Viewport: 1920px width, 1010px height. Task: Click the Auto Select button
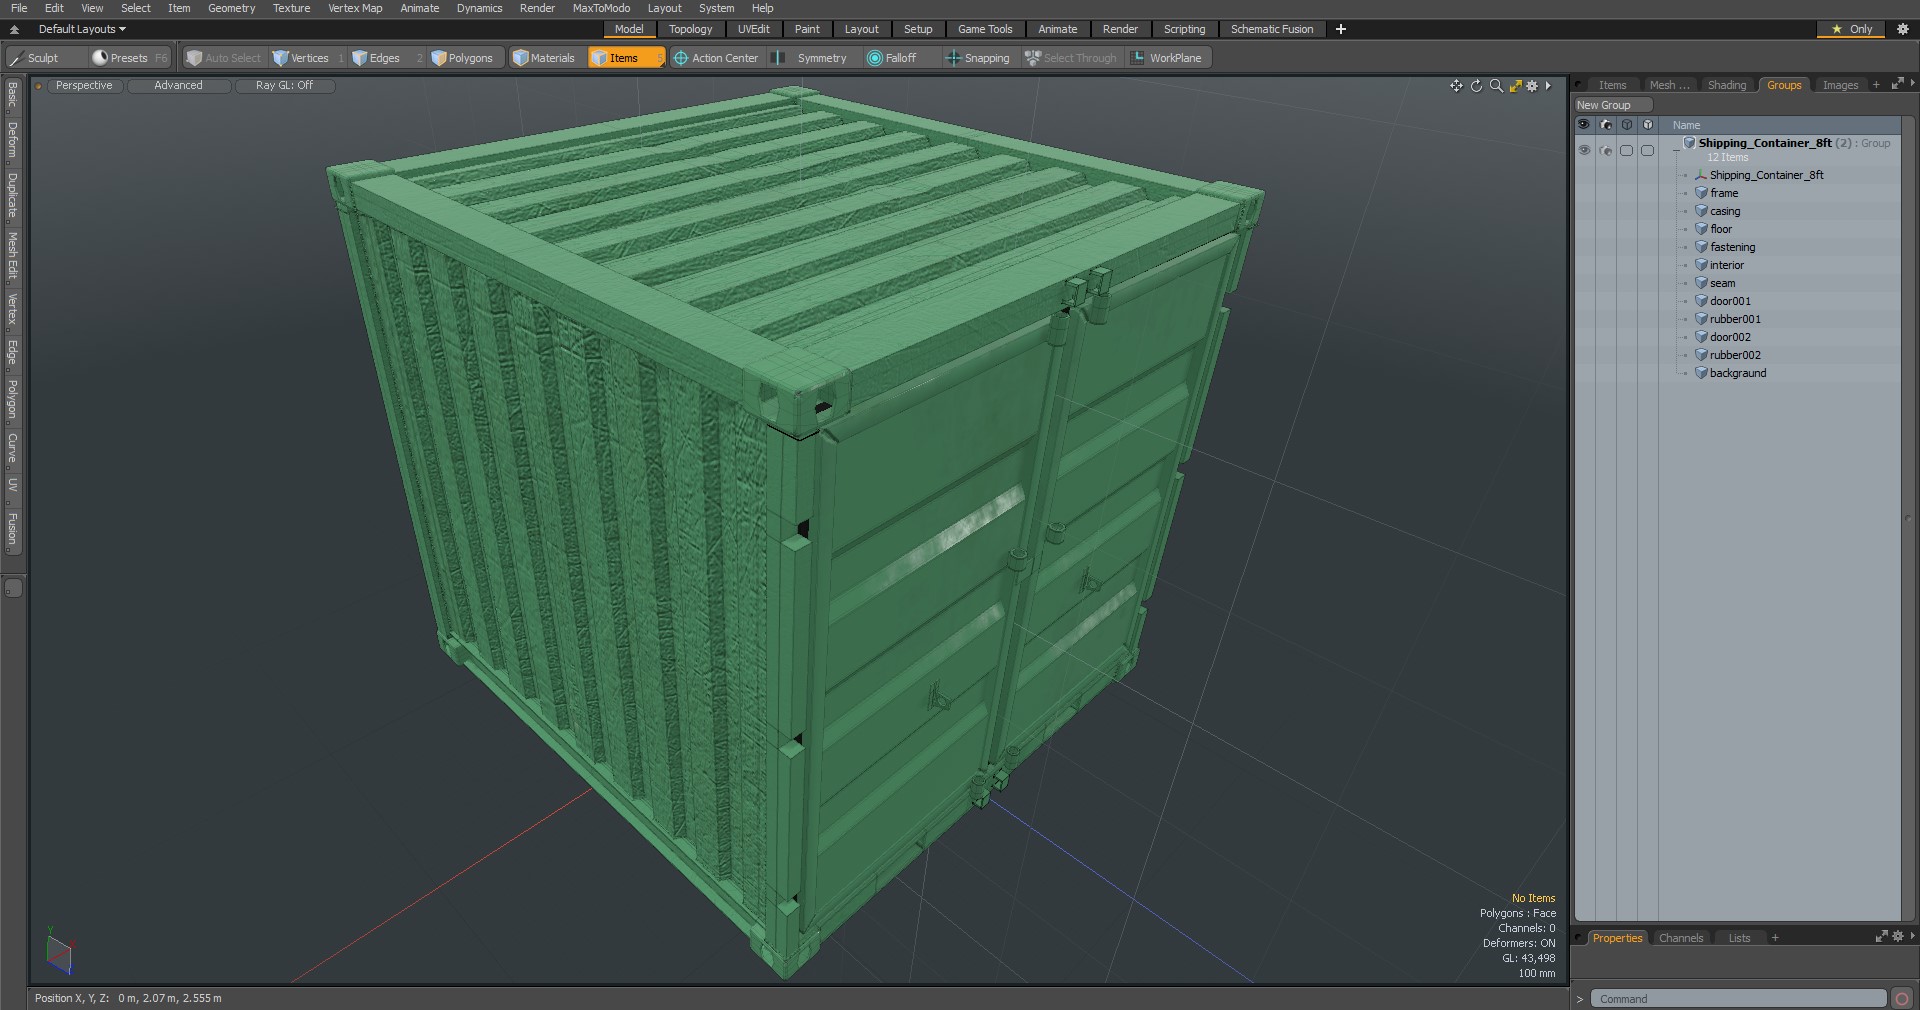(224, 58)
